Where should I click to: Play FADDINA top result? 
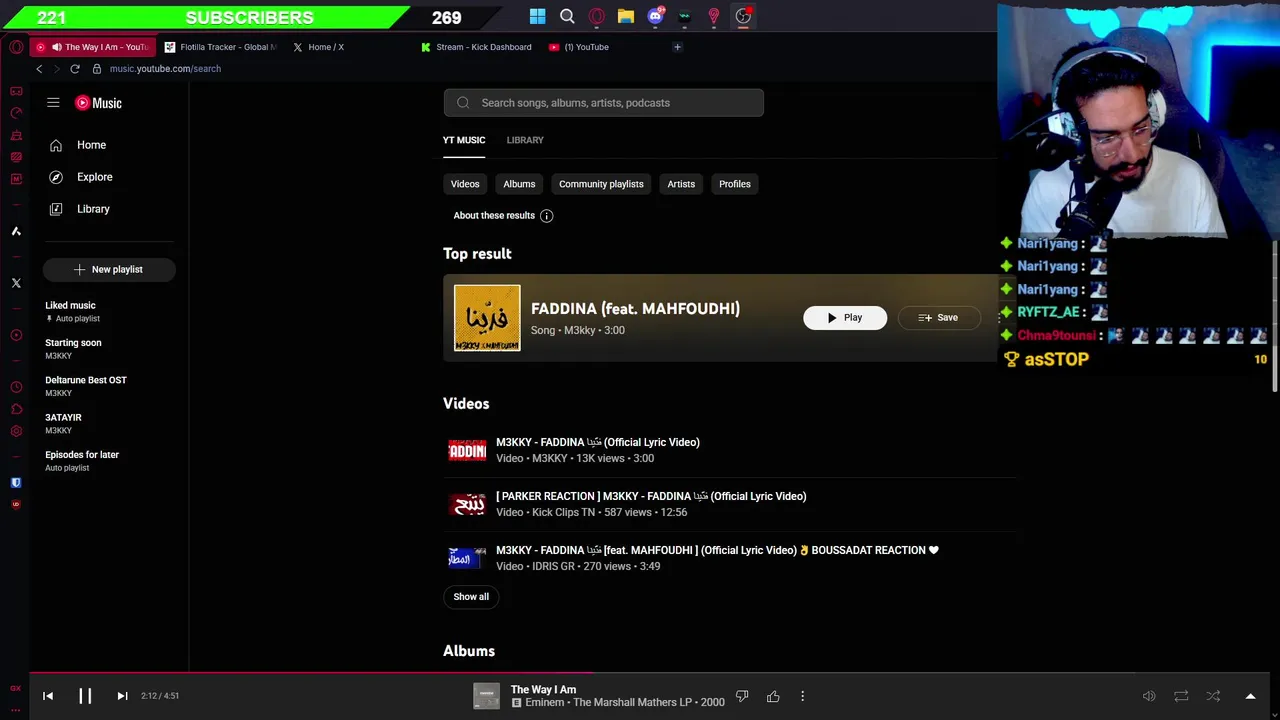[845, 318]
